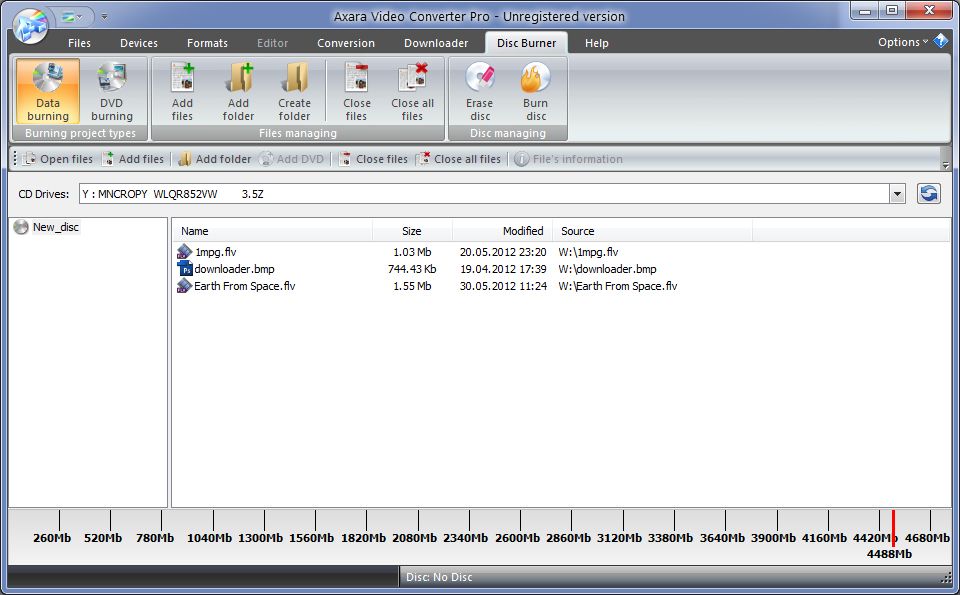The width and height of the screenshot is (960, 595).
Task: Click Close all files in secondary toolbar
Action: (459, 159)
